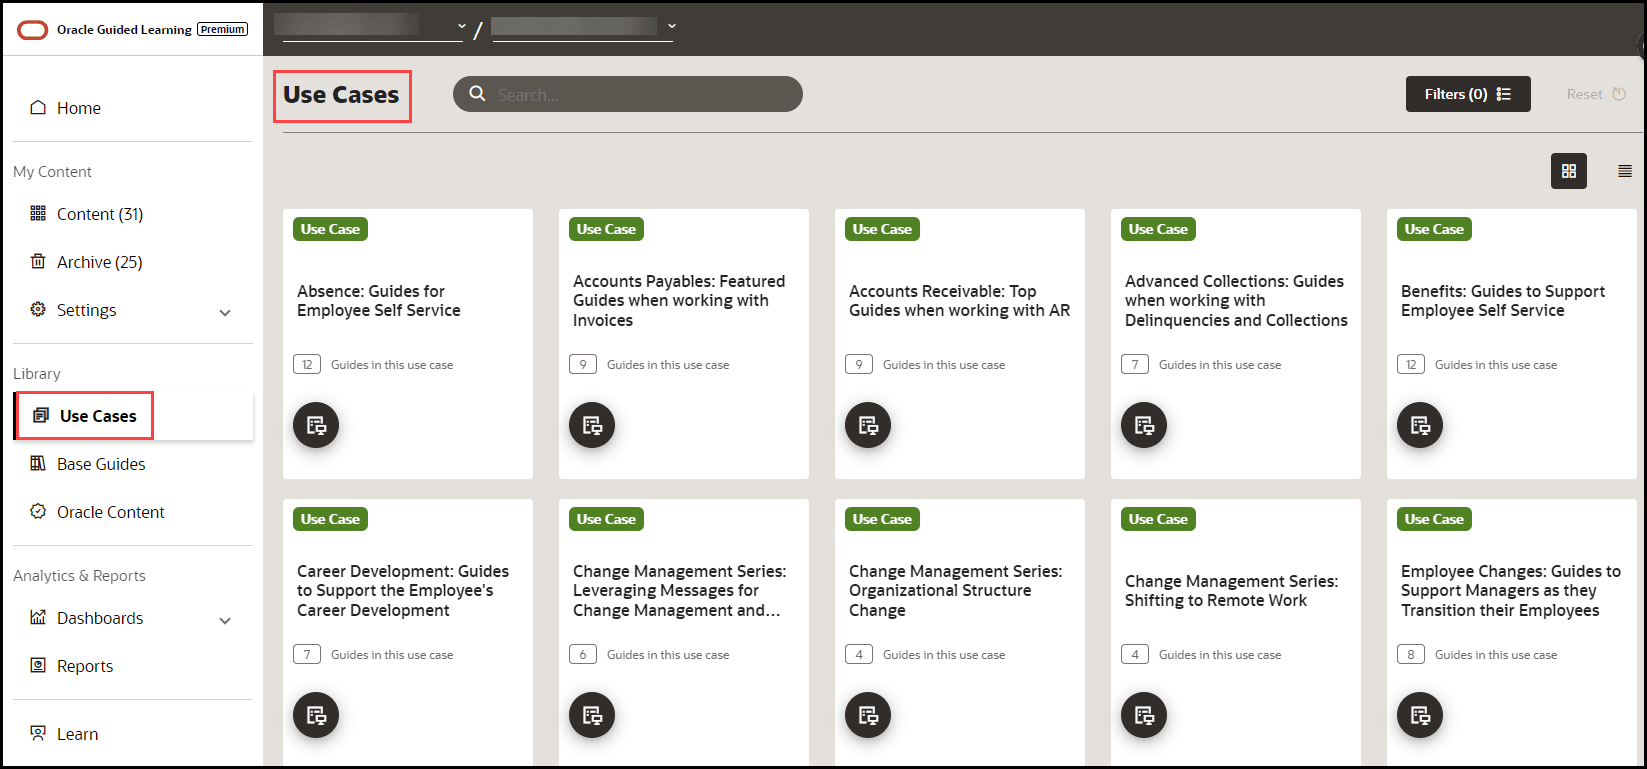The height and width of the screenshot is (769, 1647).
Task: Switch to grid card view
Action: [1569, 171]
